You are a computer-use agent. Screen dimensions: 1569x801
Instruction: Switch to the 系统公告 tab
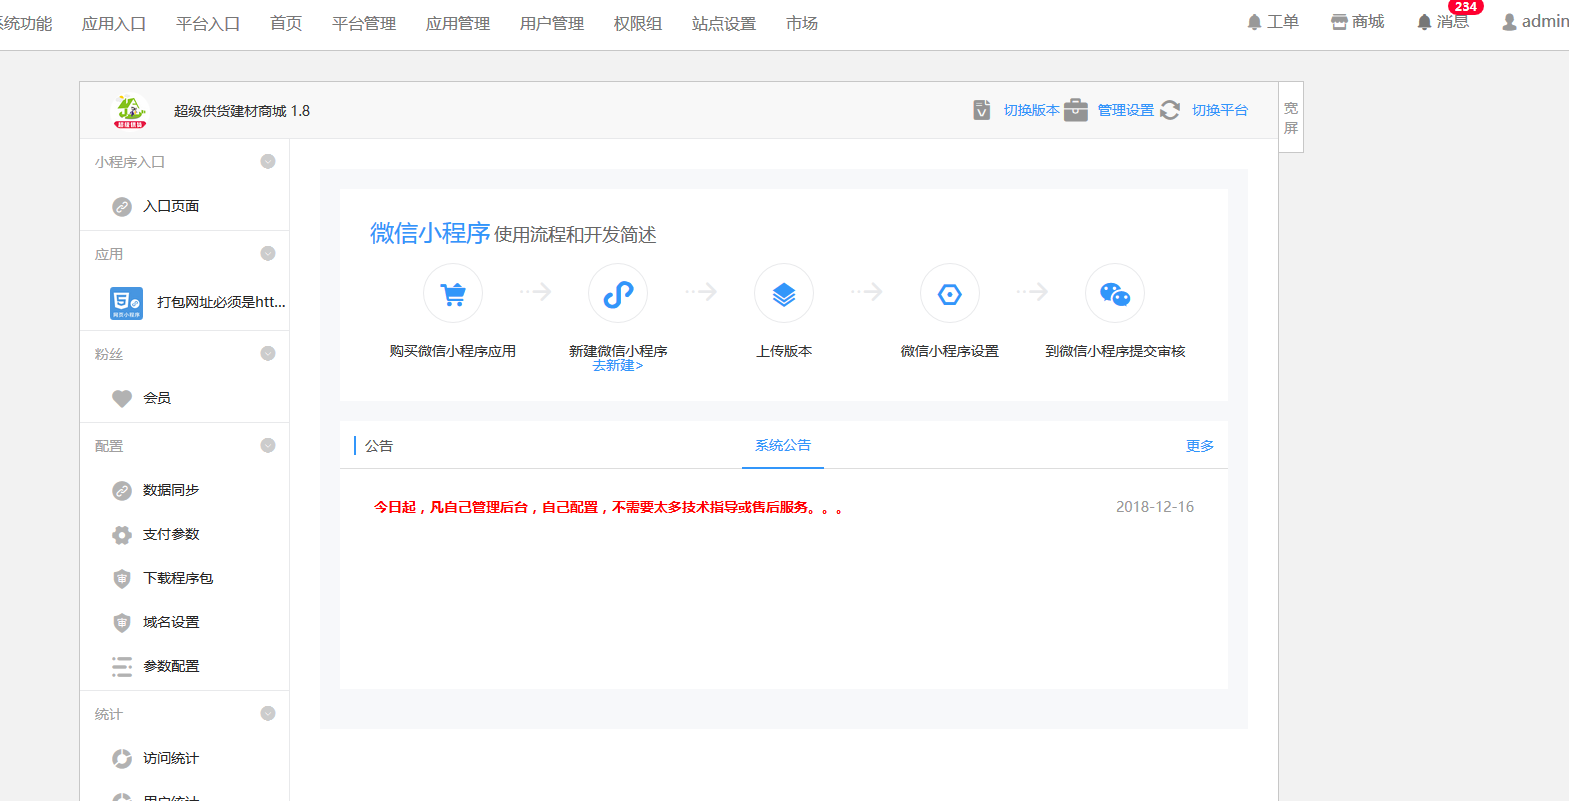point(783,446)
